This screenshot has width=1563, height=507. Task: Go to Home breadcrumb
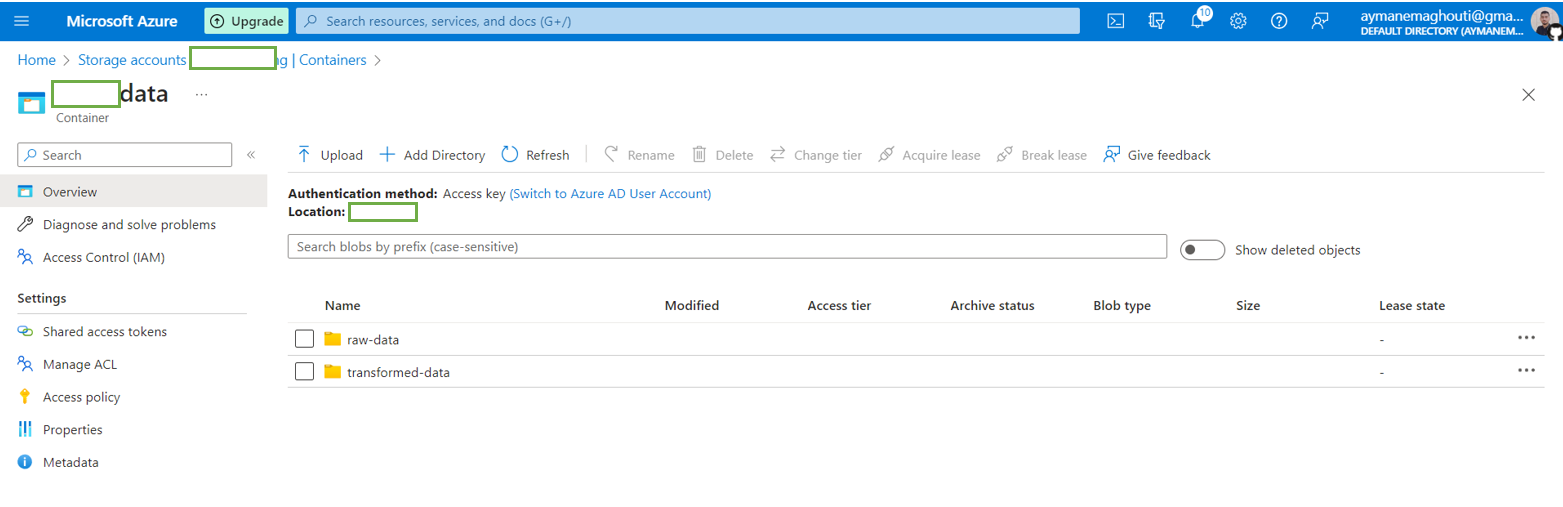[x=37, y=60]
